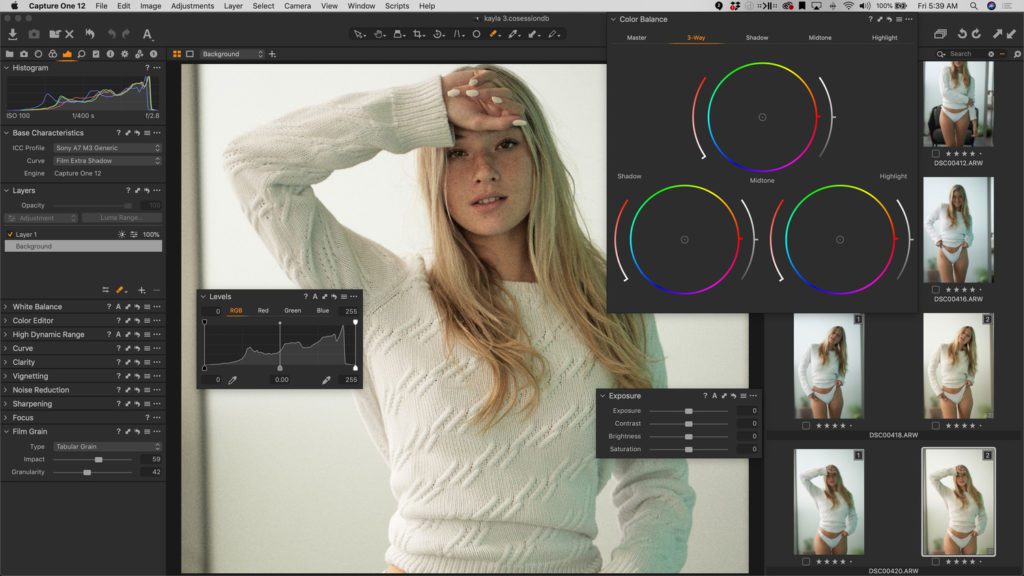Select the Red channel tab in Levels
This screenshot has width=1024, height=576.
tap(263, 311)
